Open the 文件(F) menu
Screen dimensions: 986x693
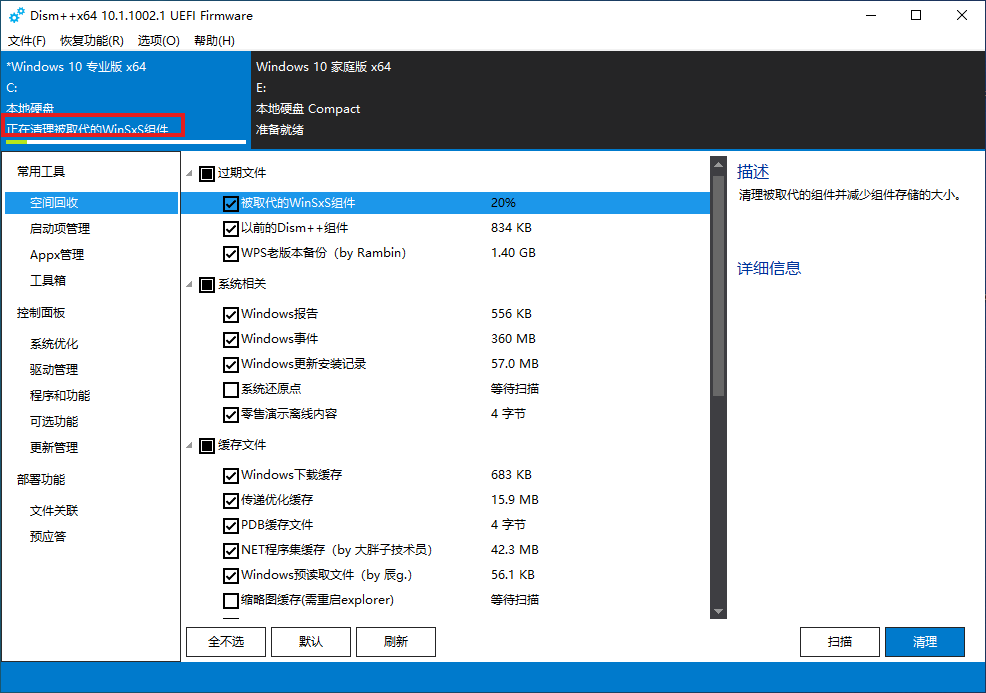click(26, 41)
